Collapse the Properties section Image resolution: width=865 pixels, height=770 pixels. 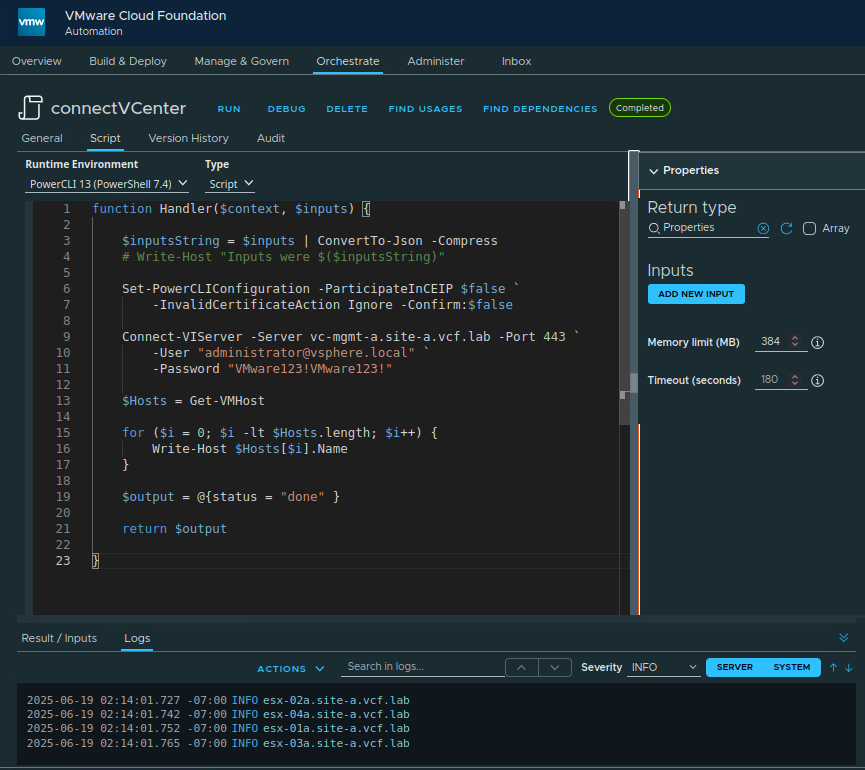pos(654,171)
